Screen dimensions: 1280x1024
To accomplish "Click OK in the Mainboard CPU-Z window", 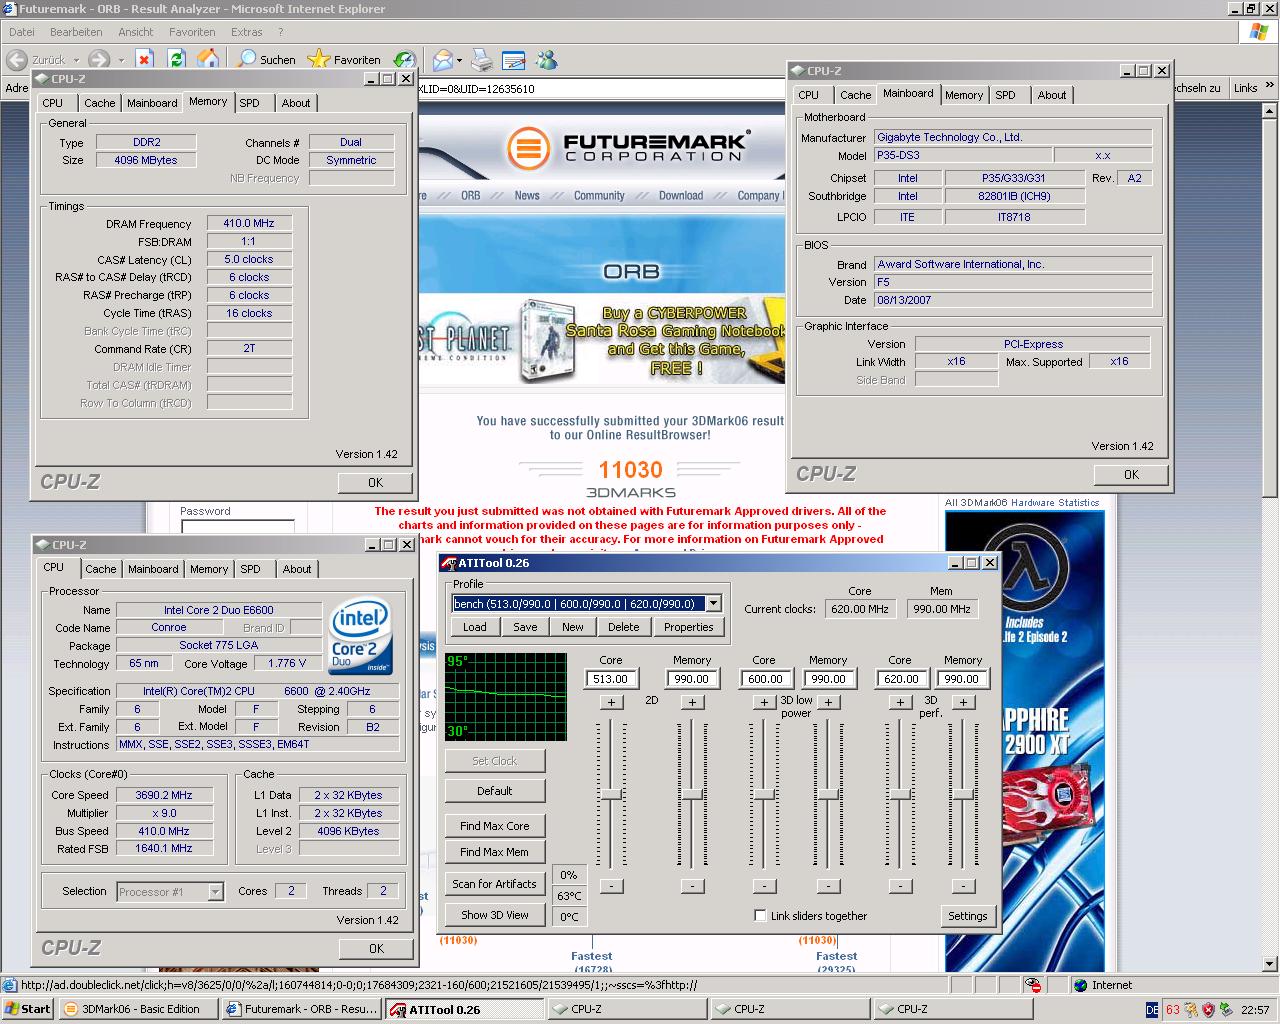I will [1131, 475].
